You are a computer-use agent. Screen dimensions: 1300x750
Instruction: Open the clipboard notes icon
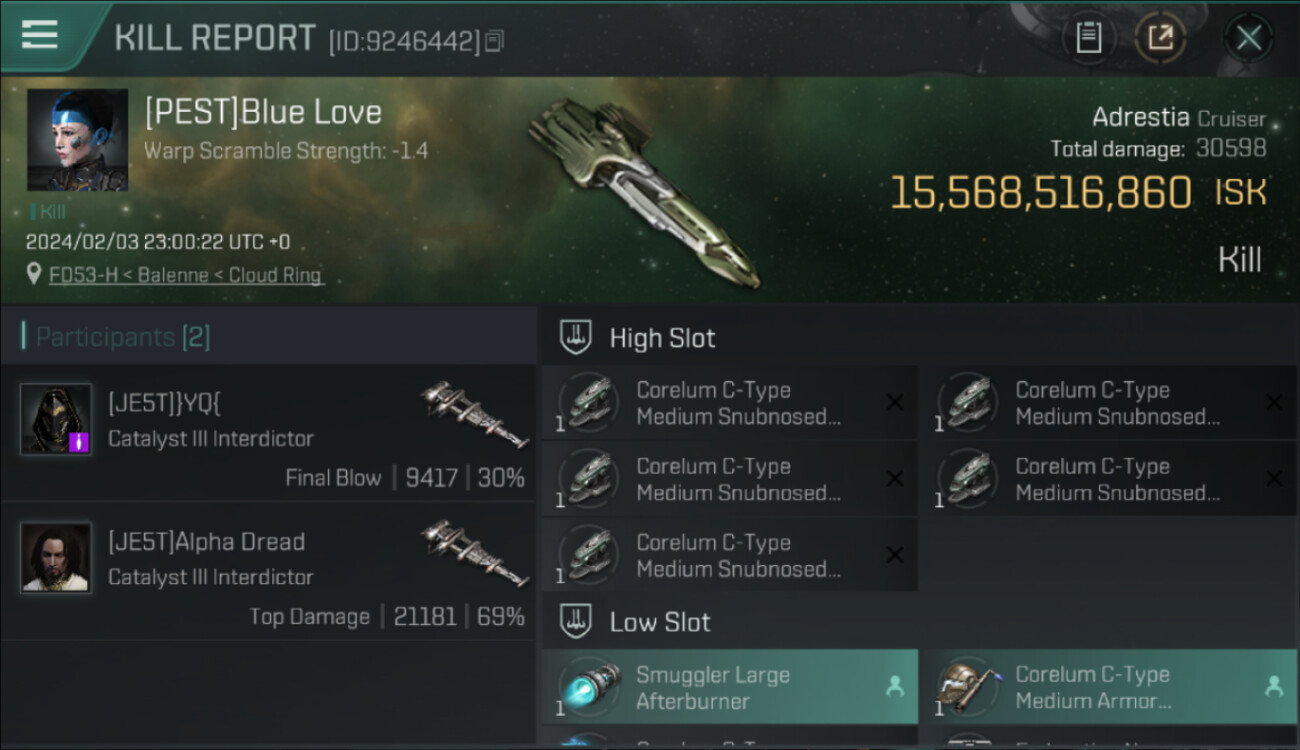(1088, 38)
